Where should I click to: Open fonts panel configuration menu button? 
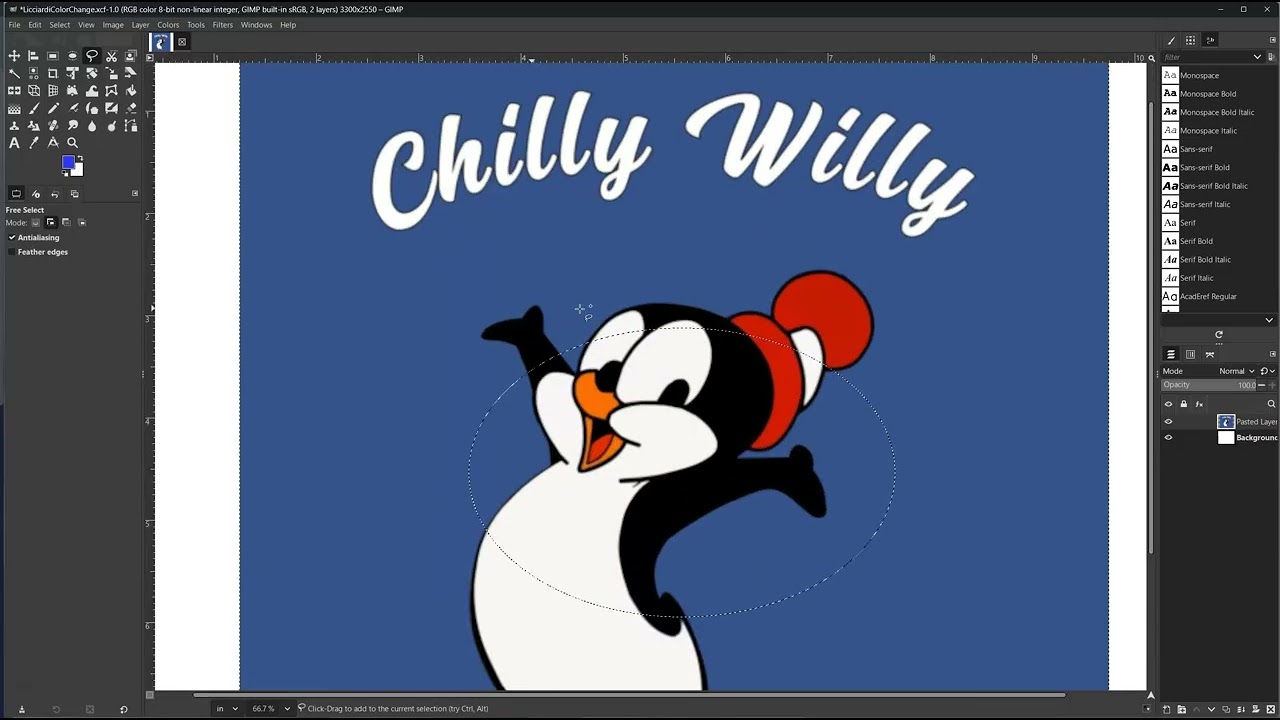pyautogui.click(x=1273, y=40)
